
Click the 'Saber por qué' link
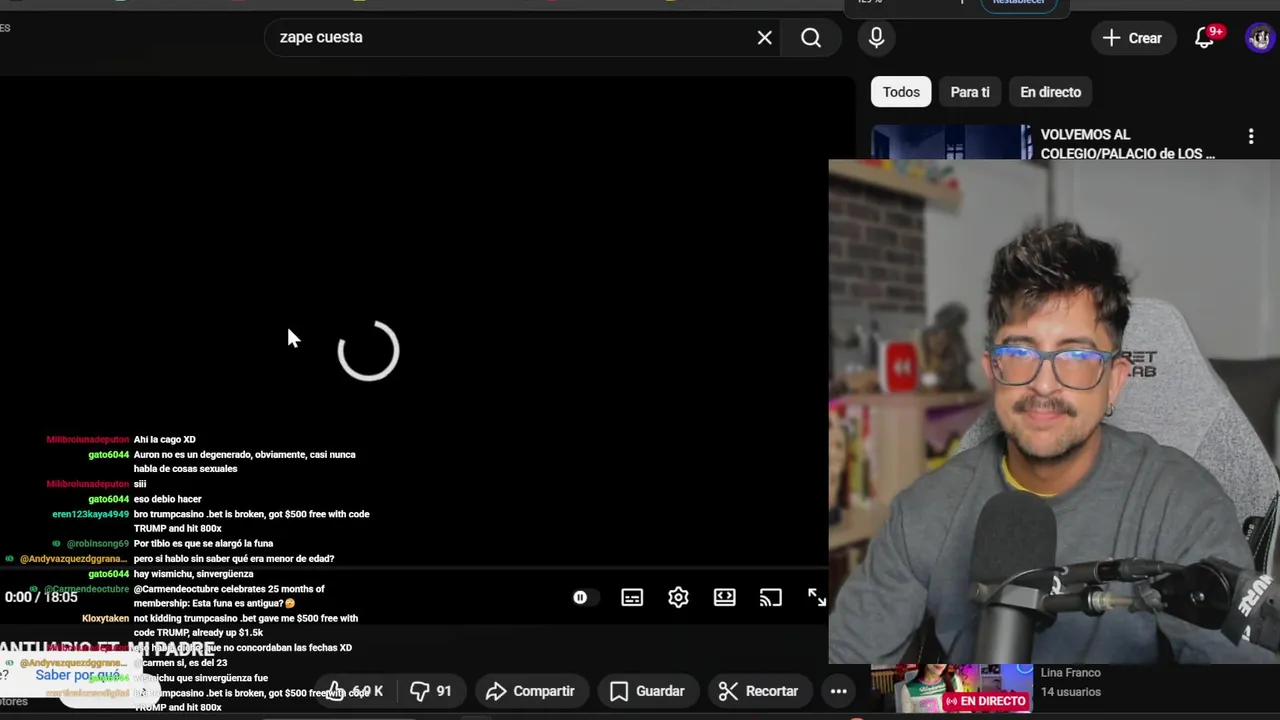tap(78, 675)
